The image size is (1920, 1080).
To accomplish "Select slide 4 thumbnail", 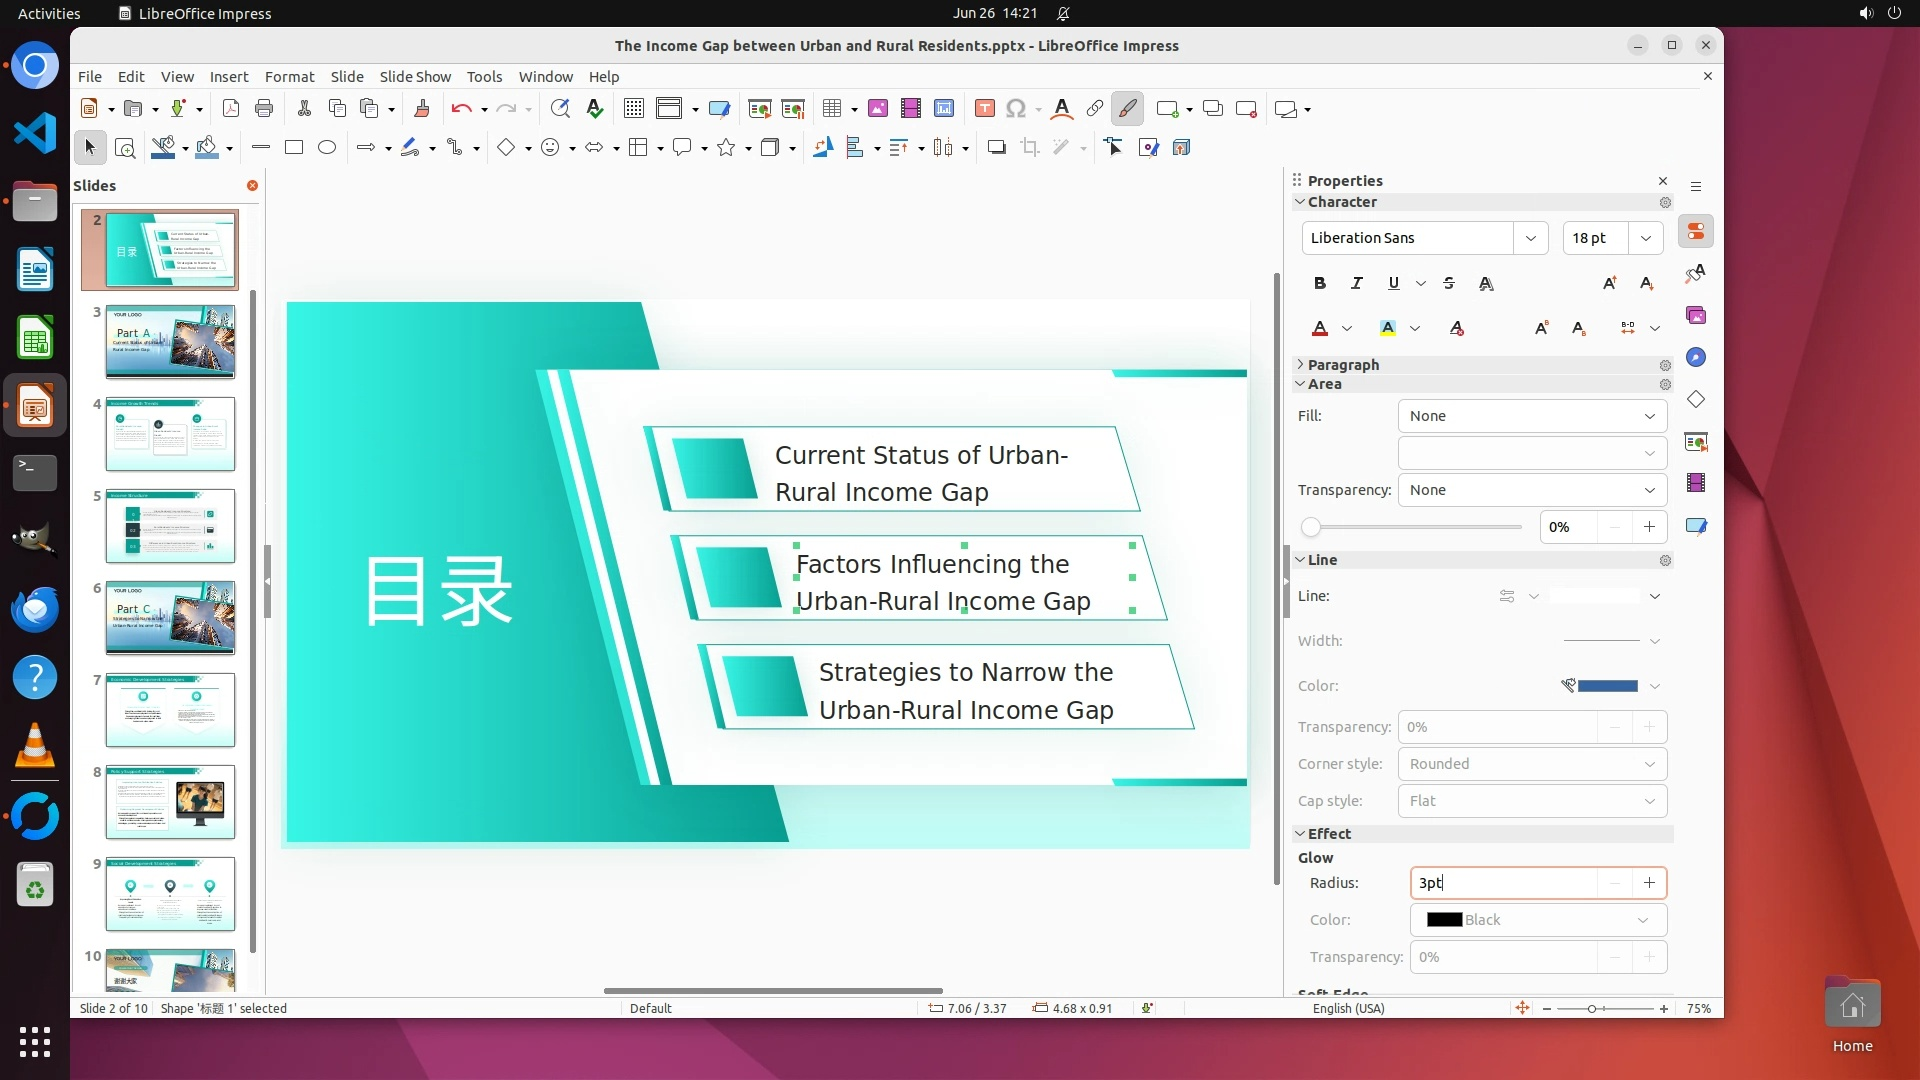I will pos(170,434).
